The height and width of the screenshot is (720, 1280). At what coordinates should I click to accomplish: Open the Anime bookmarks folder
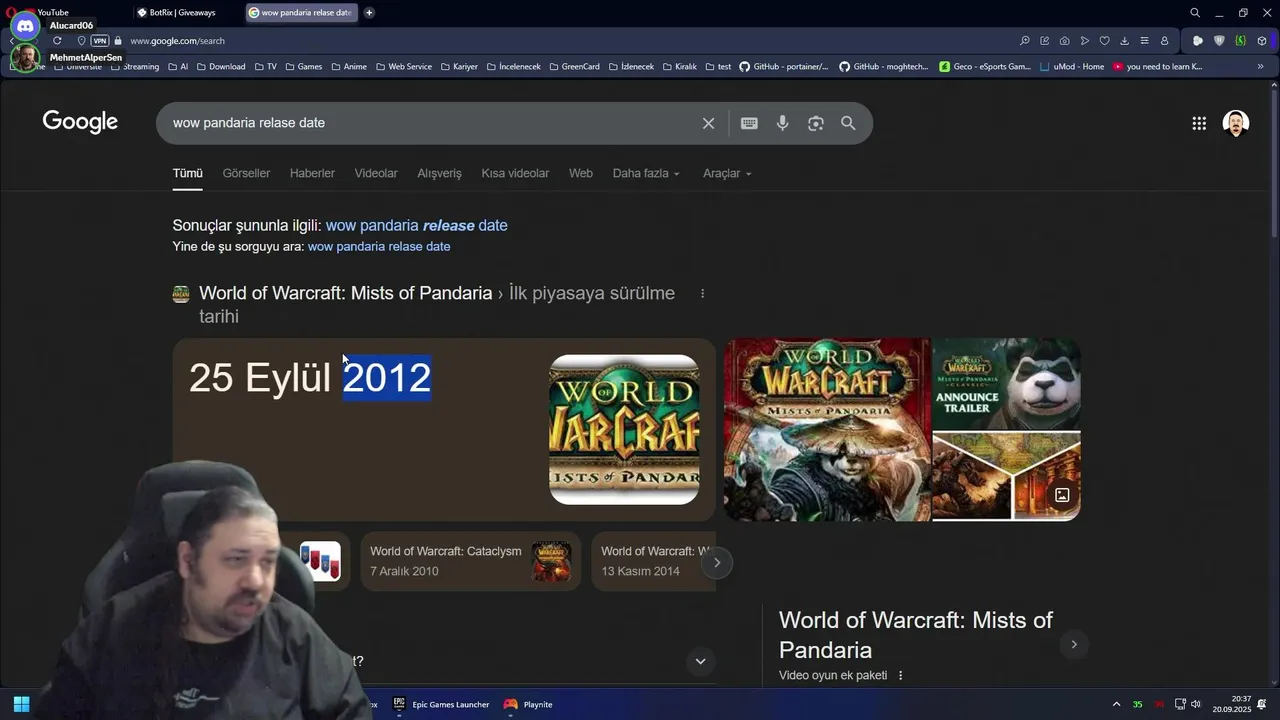click(349, 67)
